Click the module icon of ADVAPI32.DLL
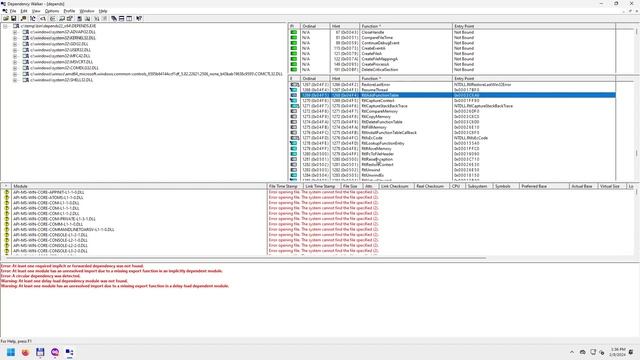640x360 pixels. click(26, 32)
